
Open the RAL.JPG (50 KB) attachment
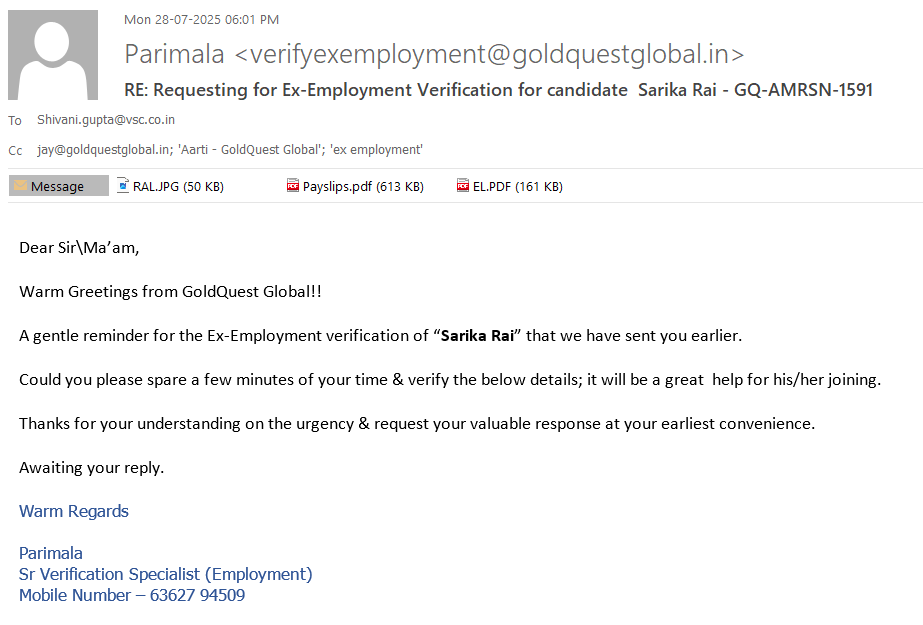pos(178,186)
